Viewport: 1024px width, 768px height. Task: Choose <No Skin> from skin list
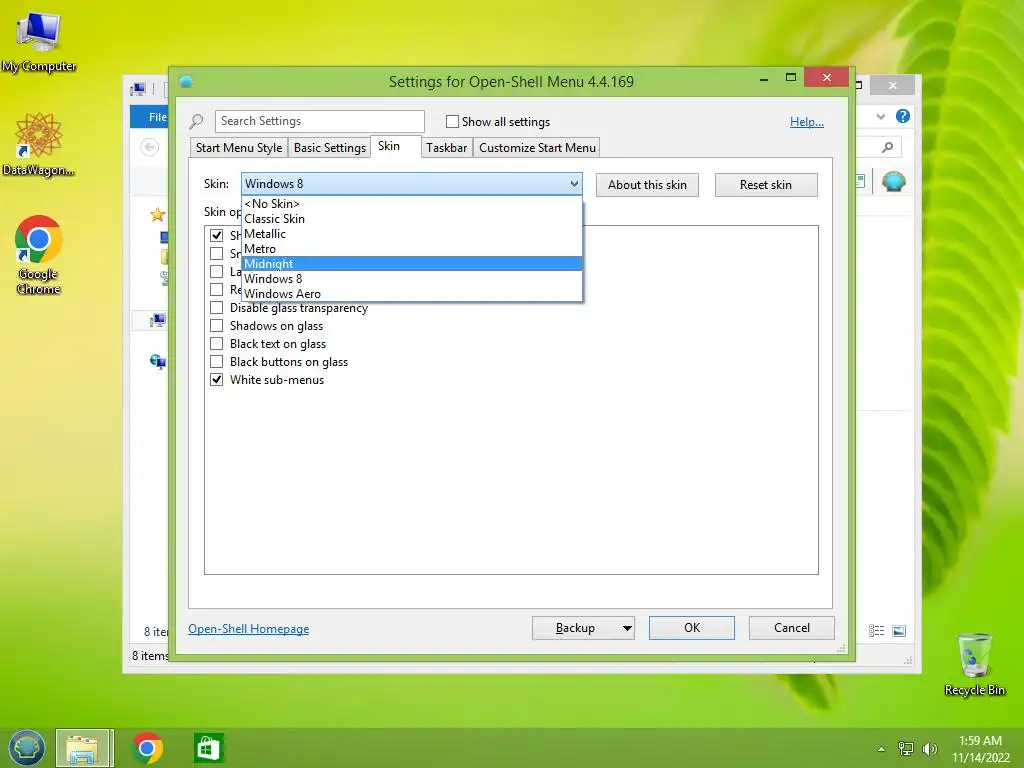tap(411, 204)
